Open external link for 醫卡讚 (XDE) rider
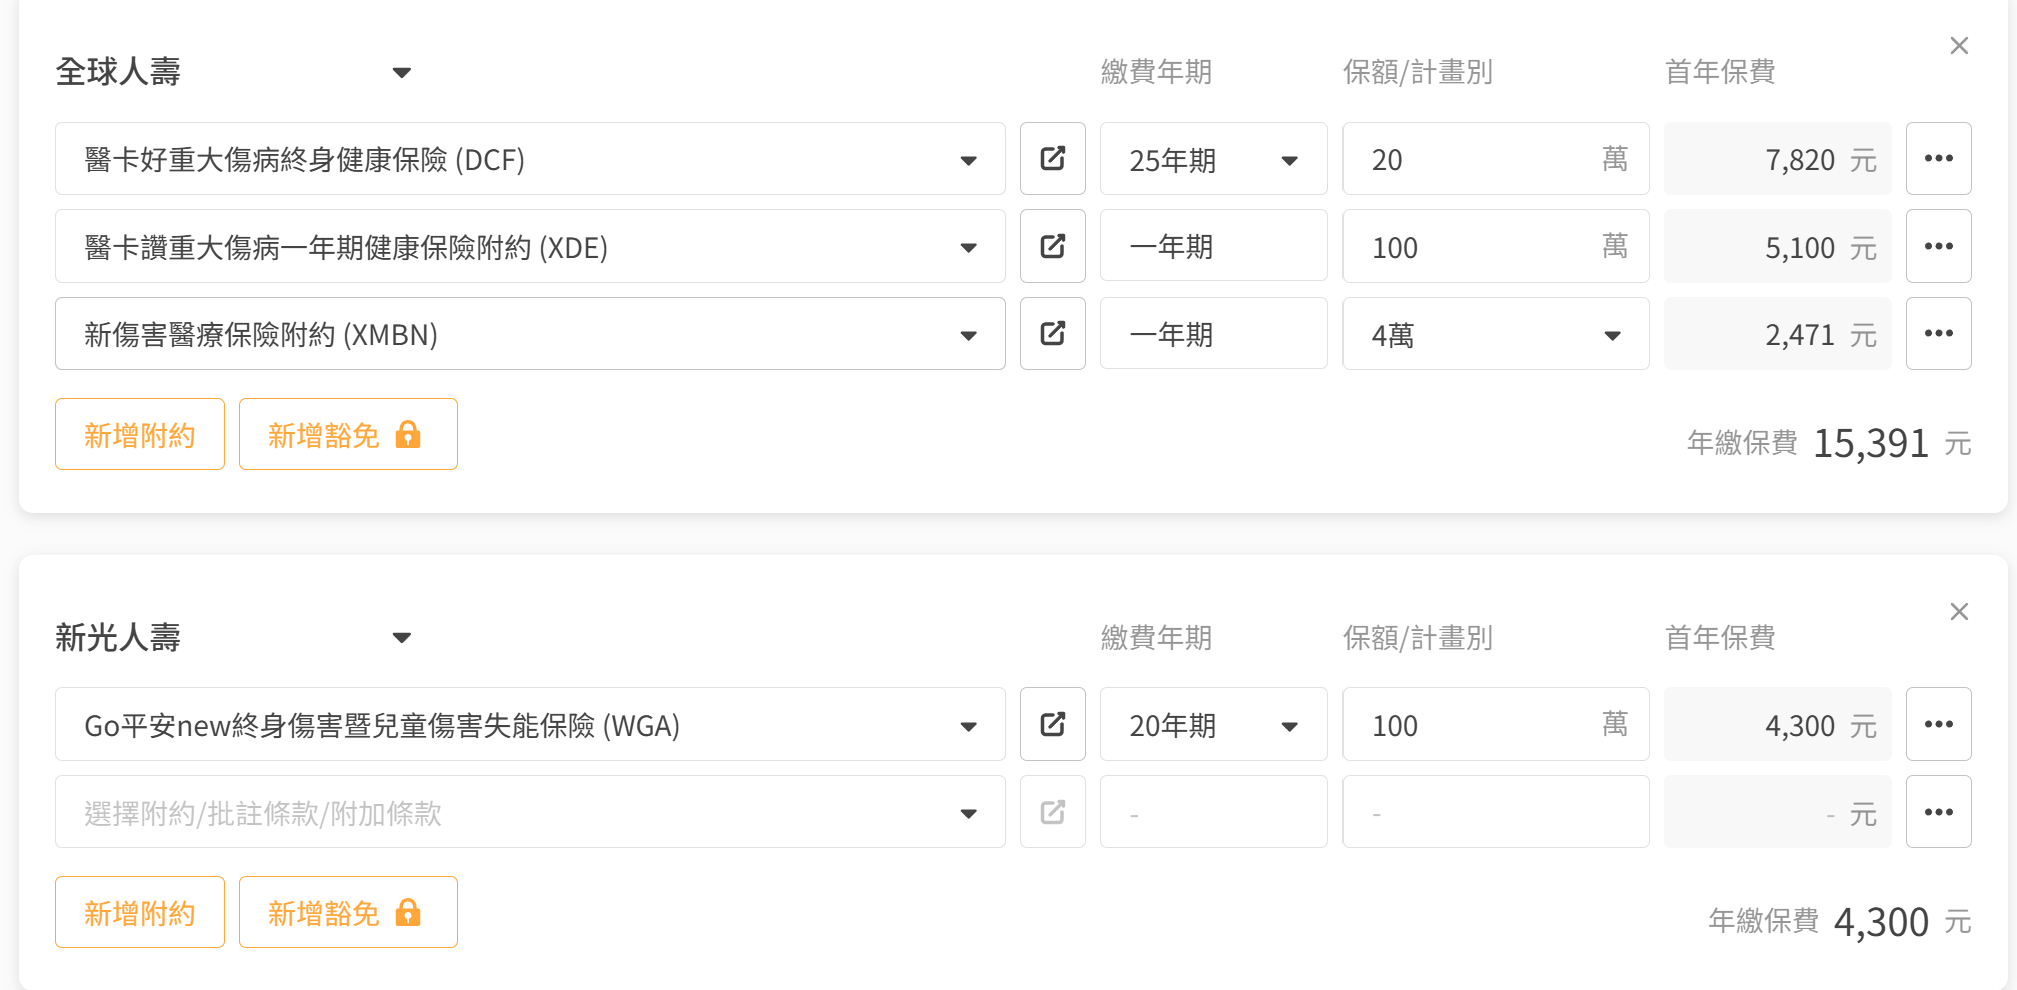Screen dimensions: 2017x990 pyautogui.click(x=1052, y=246)
